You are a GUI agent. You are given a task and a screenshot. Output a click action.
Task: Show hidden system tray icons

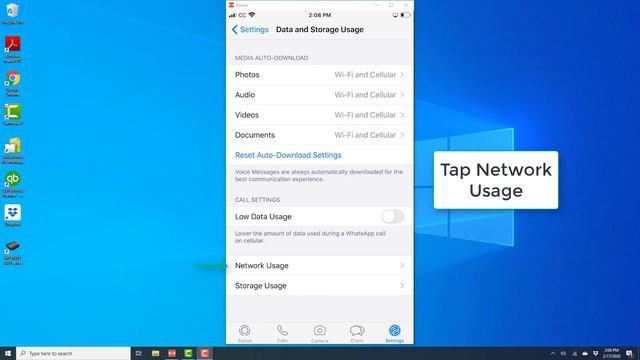(553, 353)
